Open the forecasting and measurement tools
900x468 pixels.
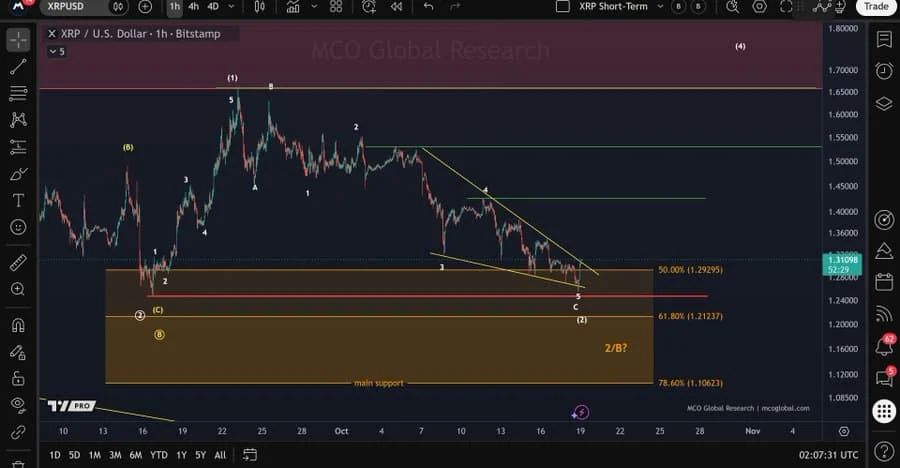[x=18, y=147]
